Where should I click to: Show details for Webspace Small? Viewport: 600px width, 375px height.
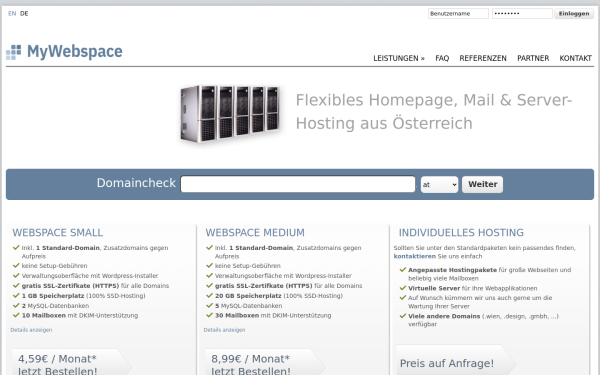click(x=31, y=330)
